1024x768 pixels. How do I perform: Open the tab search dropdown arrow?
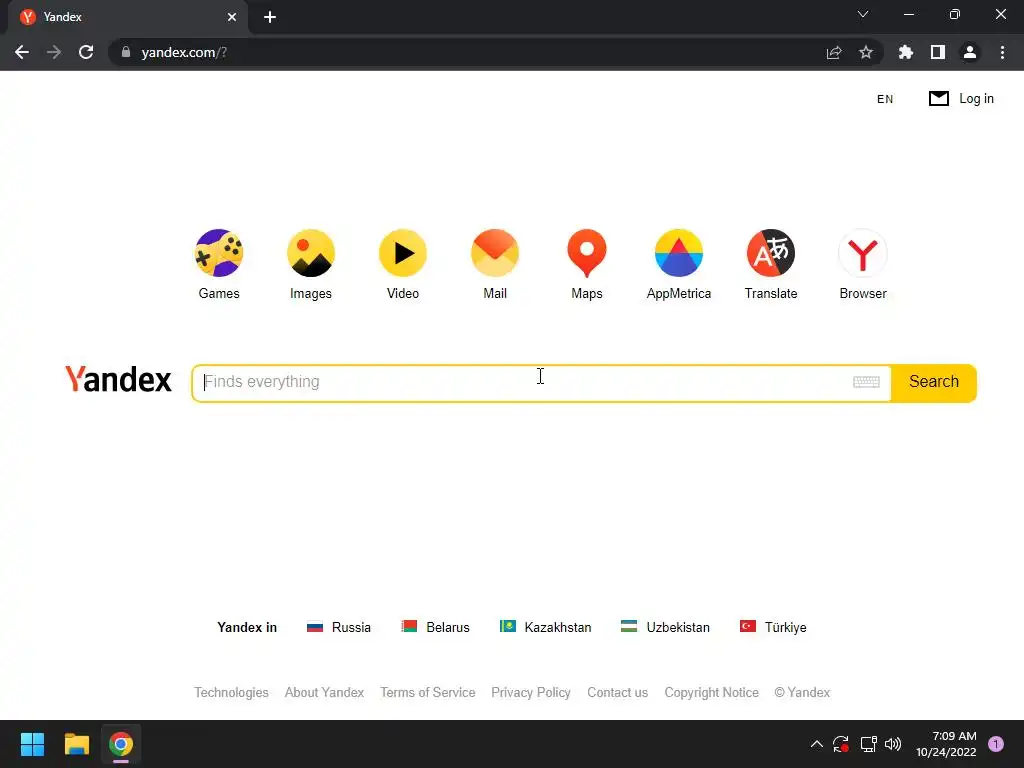pos(863,14)
